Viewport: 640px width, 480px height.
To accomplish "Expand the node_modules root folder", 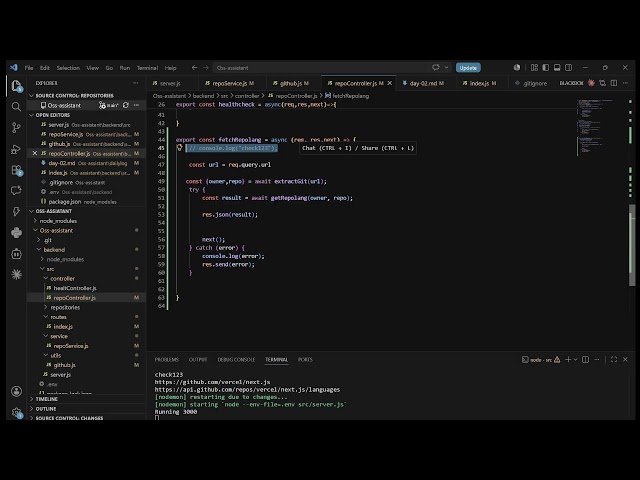I will [x=58, y=221].
